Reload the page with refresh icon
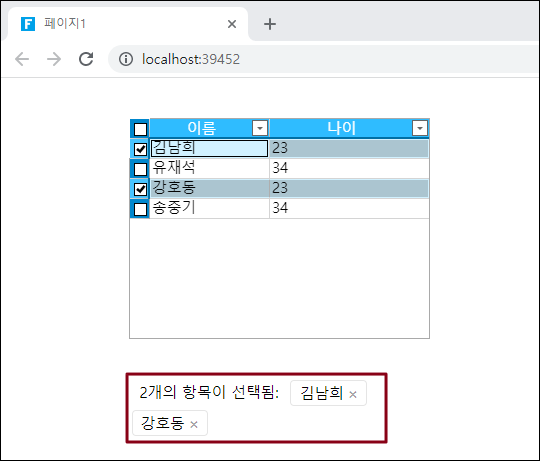The height and width of the screenshot is (461, 540). 86,59
